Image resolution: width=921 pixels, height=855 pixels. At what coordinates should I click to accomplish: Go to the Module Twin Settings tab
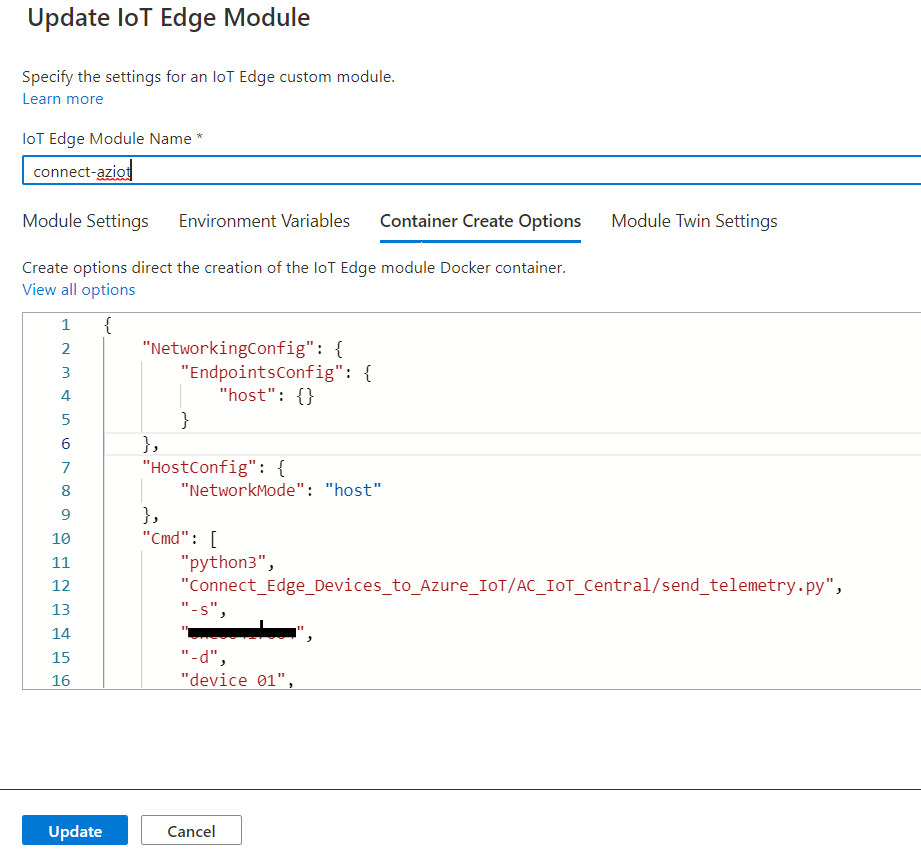[x=694, y=221]
